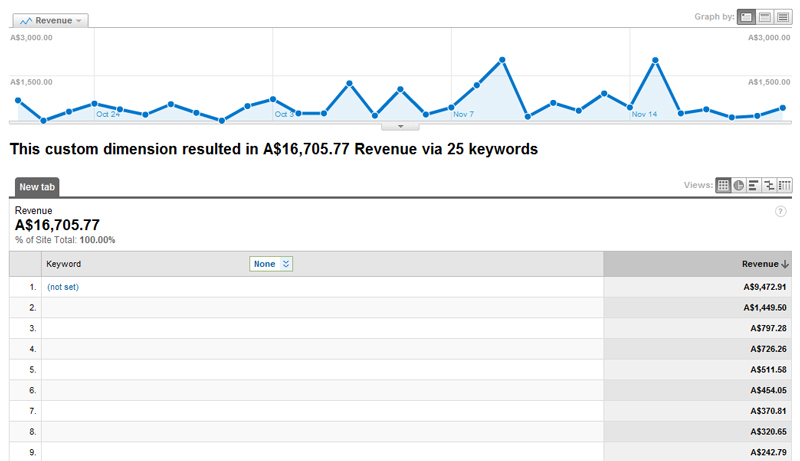800x461 pixels.
Task: Select graph by week icon
Action: tap(764, 17)
